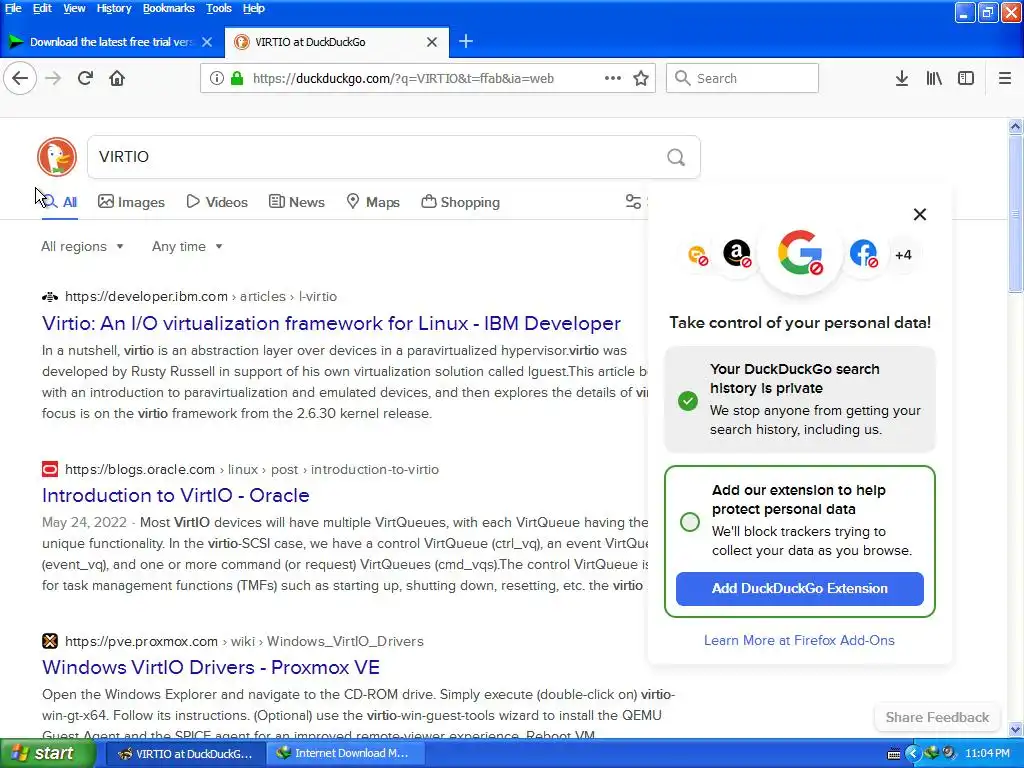Submit search with magnifier icon
This screenshot has height=768, width=1024.
676,157
